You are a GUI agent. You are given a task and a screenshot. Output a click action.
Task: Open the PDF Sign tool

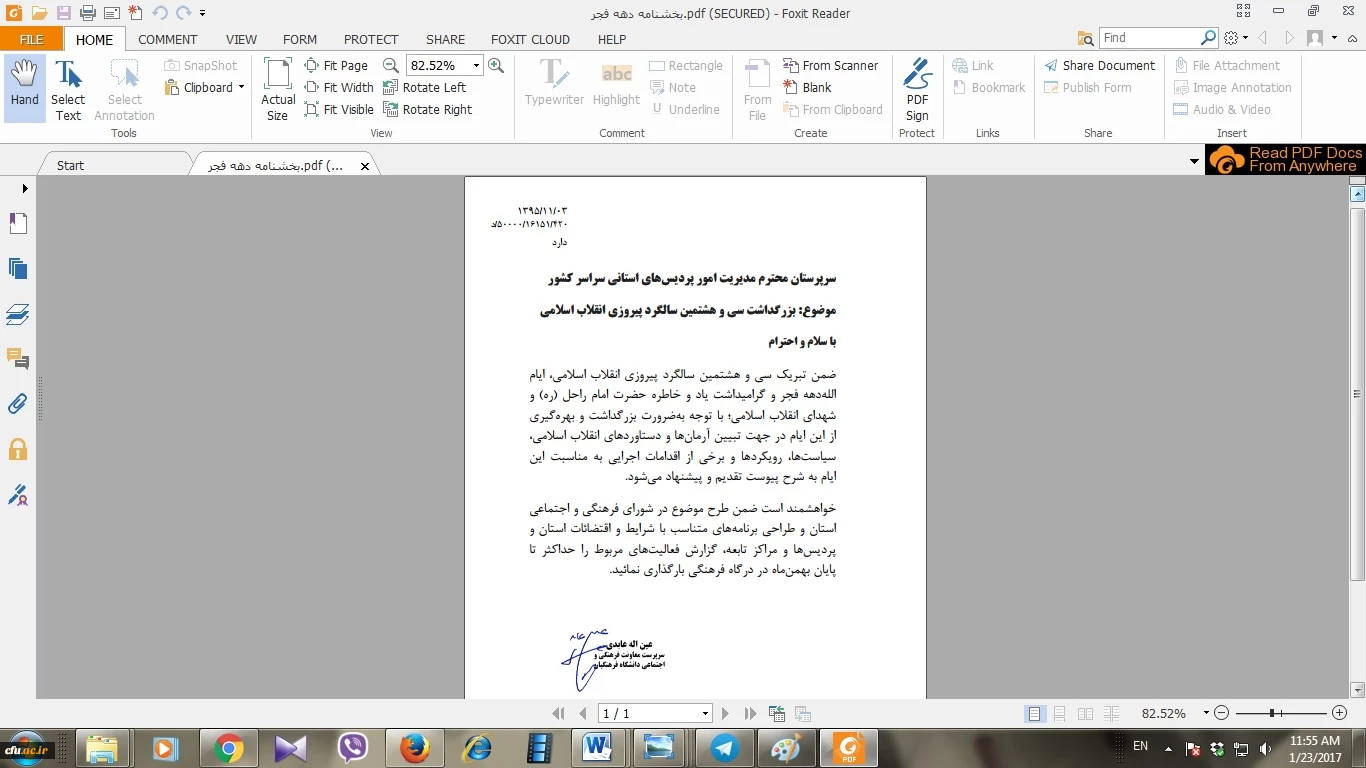pyautogui.click(x=917, y=88)
